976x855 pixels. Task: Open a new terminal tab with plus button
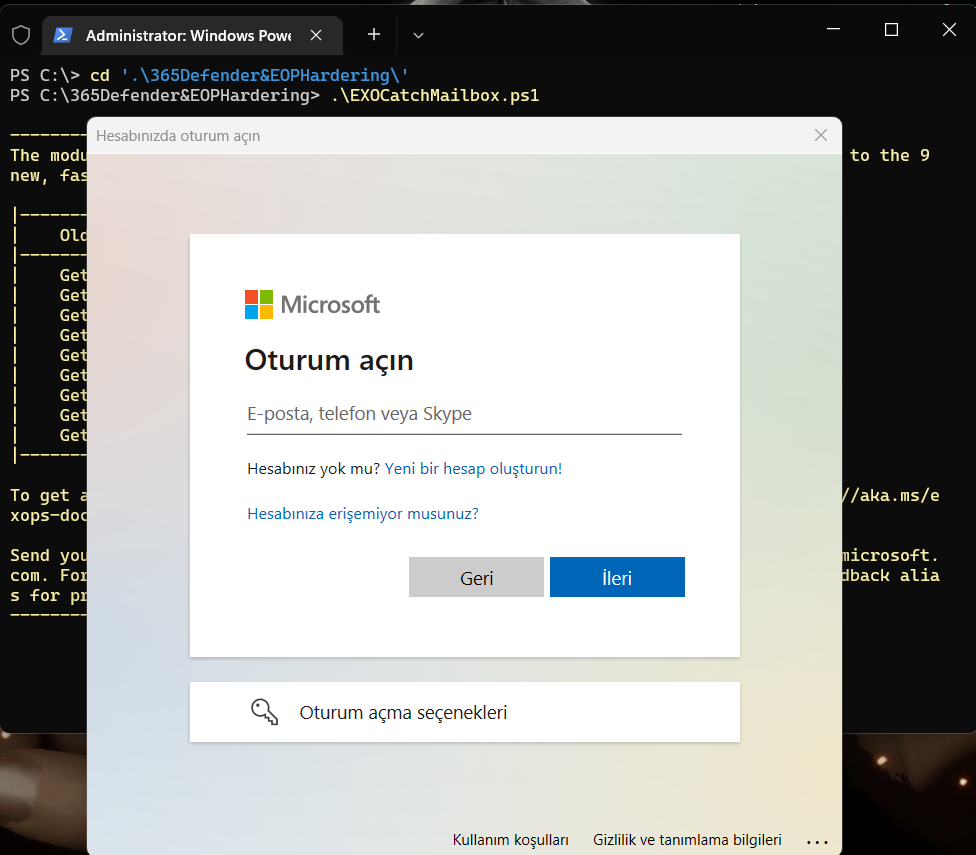coord(373,35)
